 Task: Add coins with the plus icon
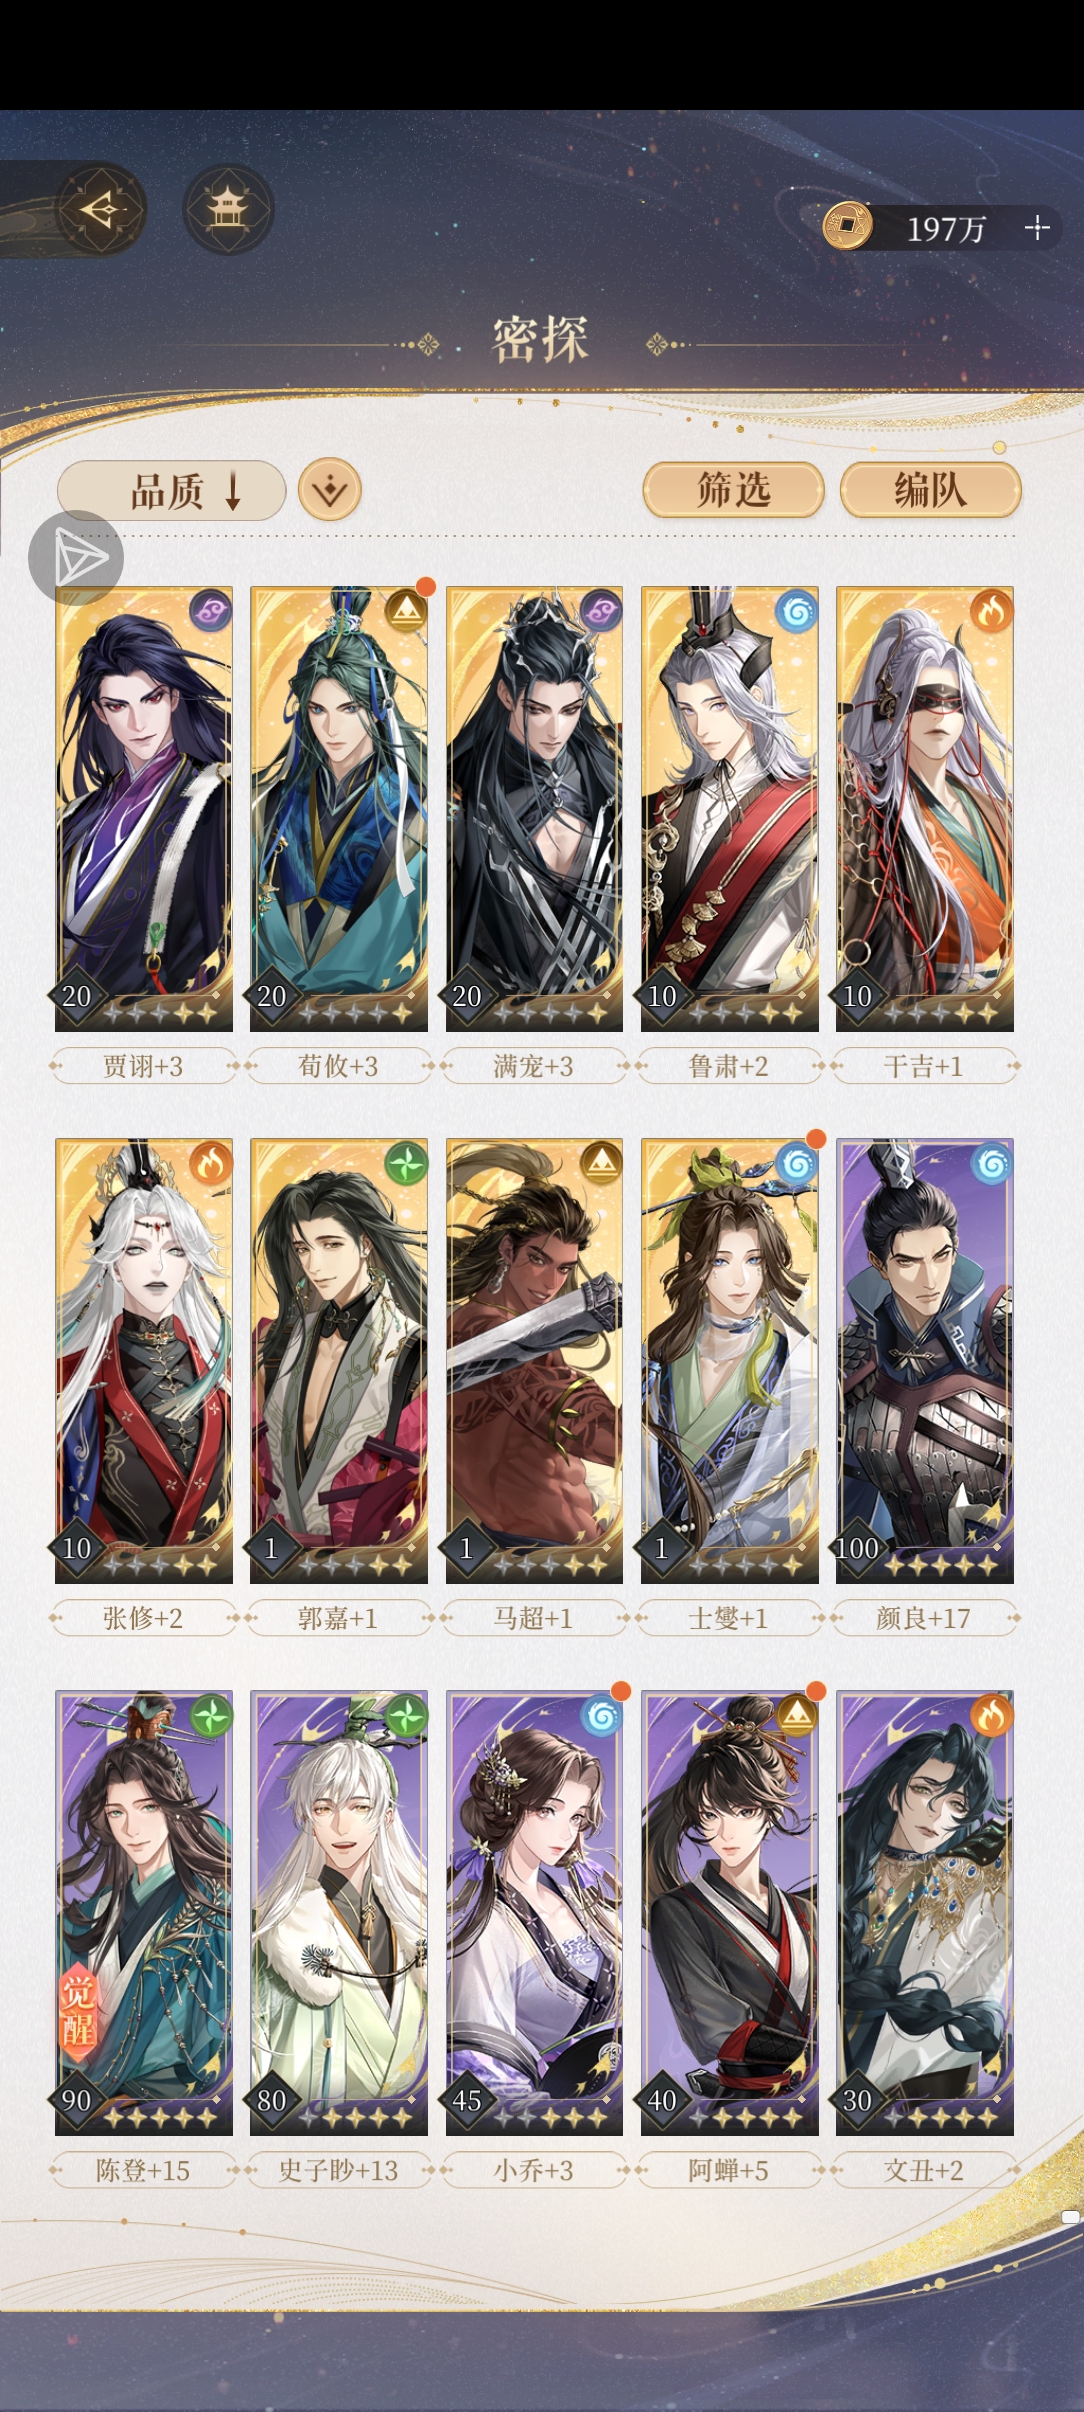(x=1038, y=228)
